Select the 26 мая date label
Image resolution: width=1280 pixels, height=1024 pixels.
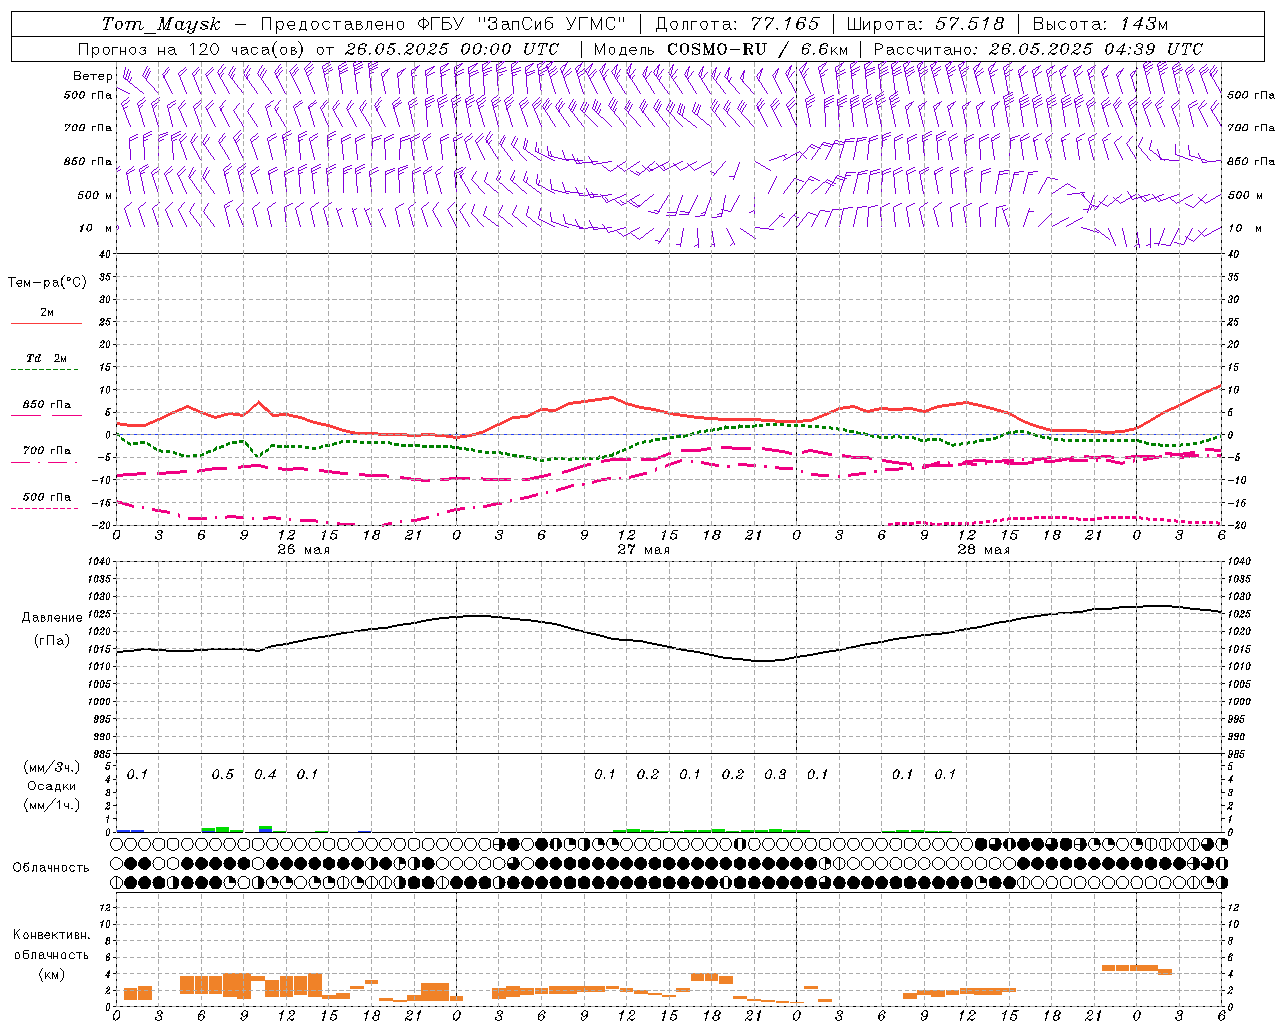click(304, 550)
